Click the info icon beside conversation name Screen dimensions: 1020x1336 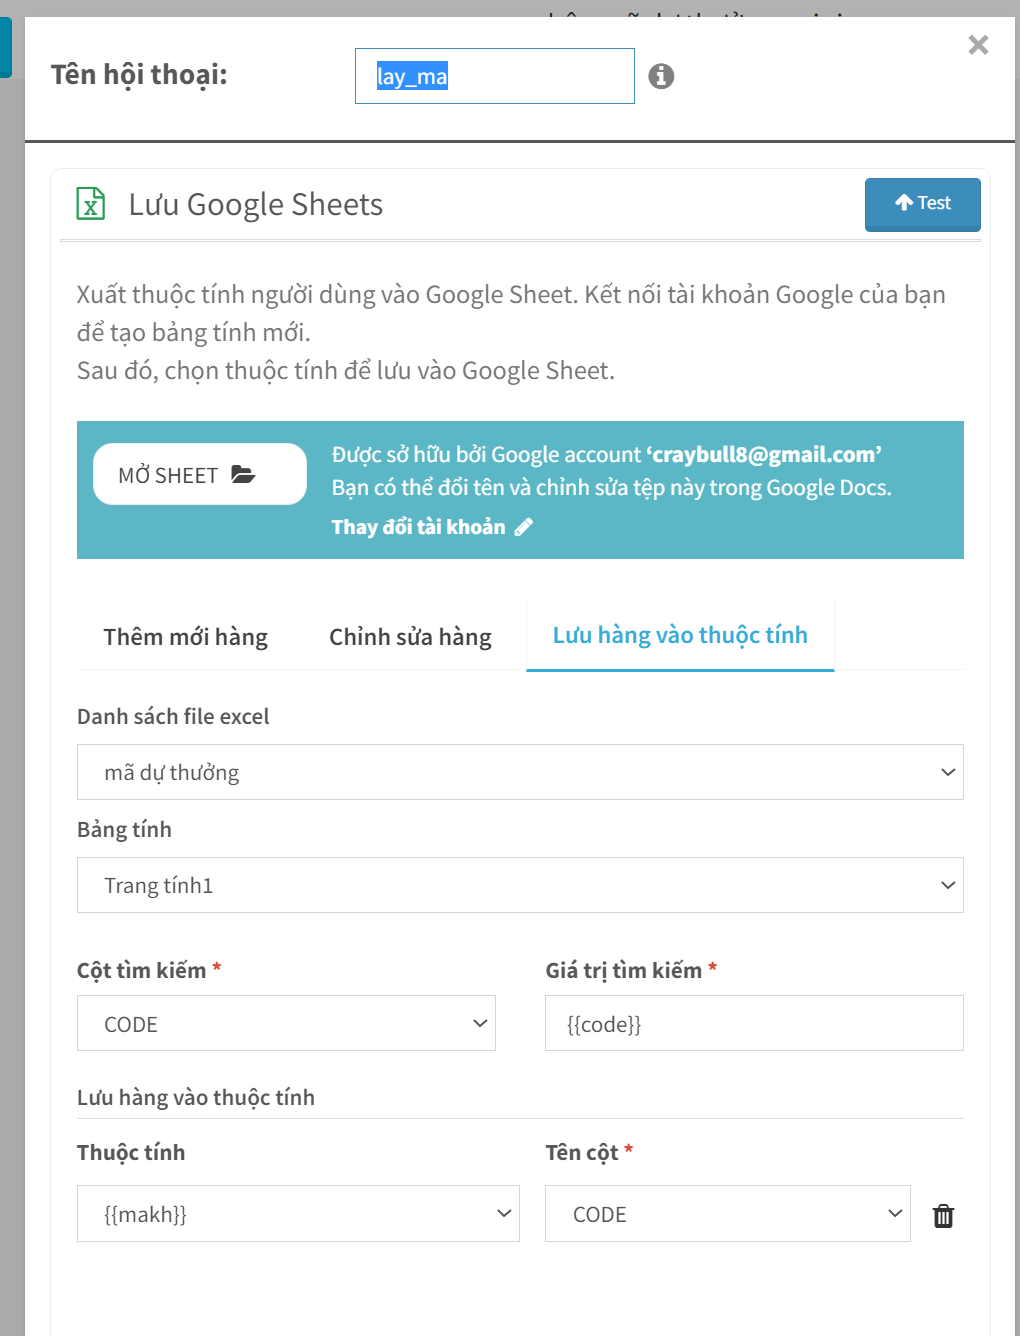tap(661, 76)
